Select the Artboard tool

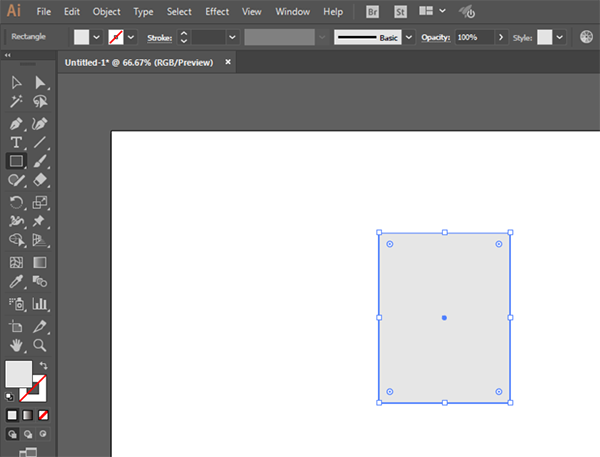[16, 326]
